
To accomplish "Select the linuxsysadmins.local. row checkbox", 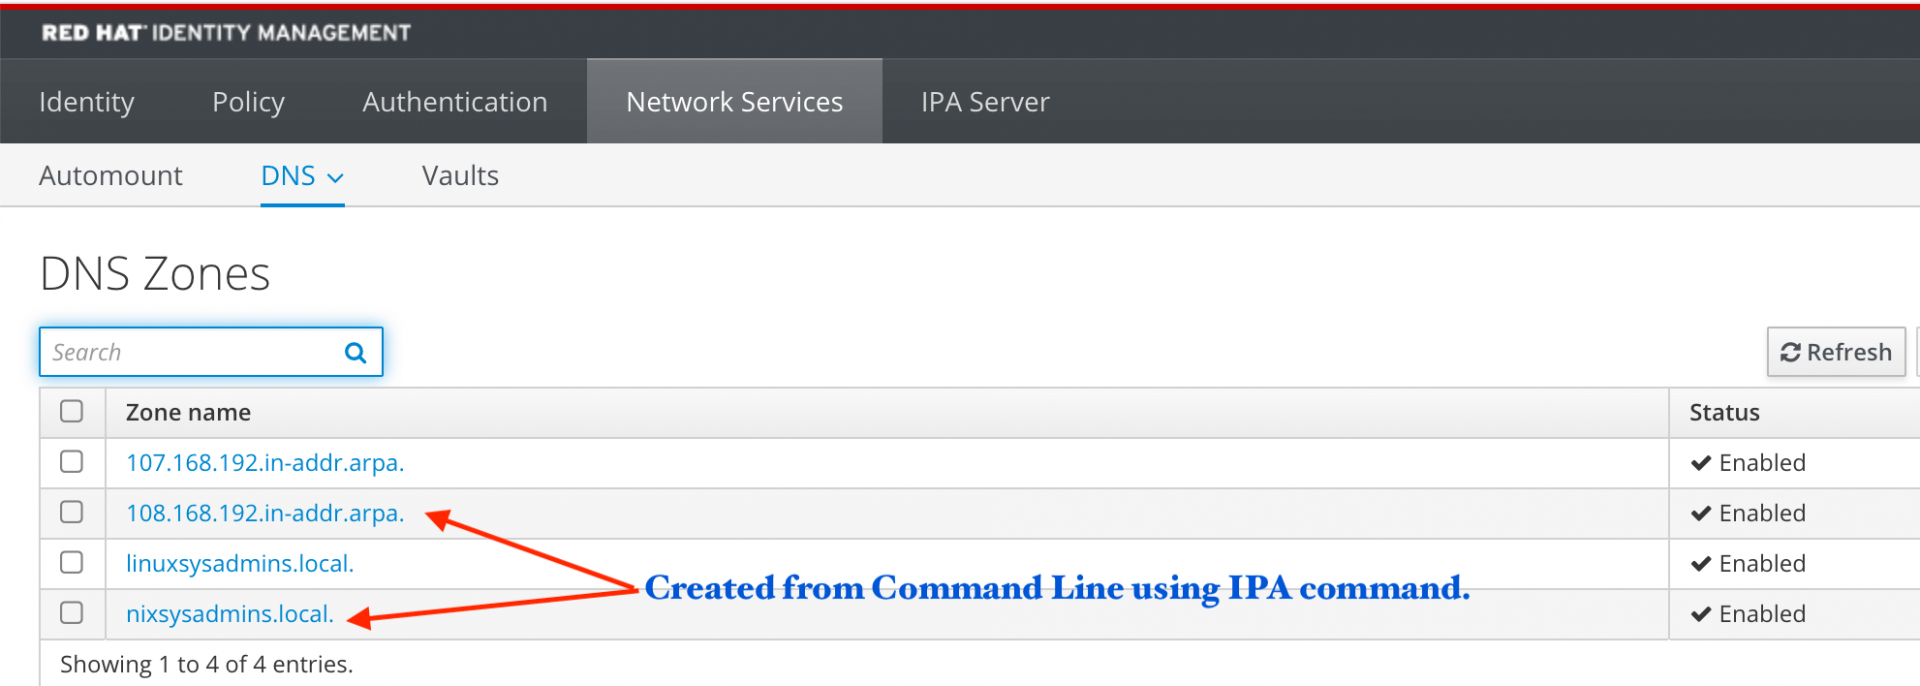I will click(x=71, y=562).
